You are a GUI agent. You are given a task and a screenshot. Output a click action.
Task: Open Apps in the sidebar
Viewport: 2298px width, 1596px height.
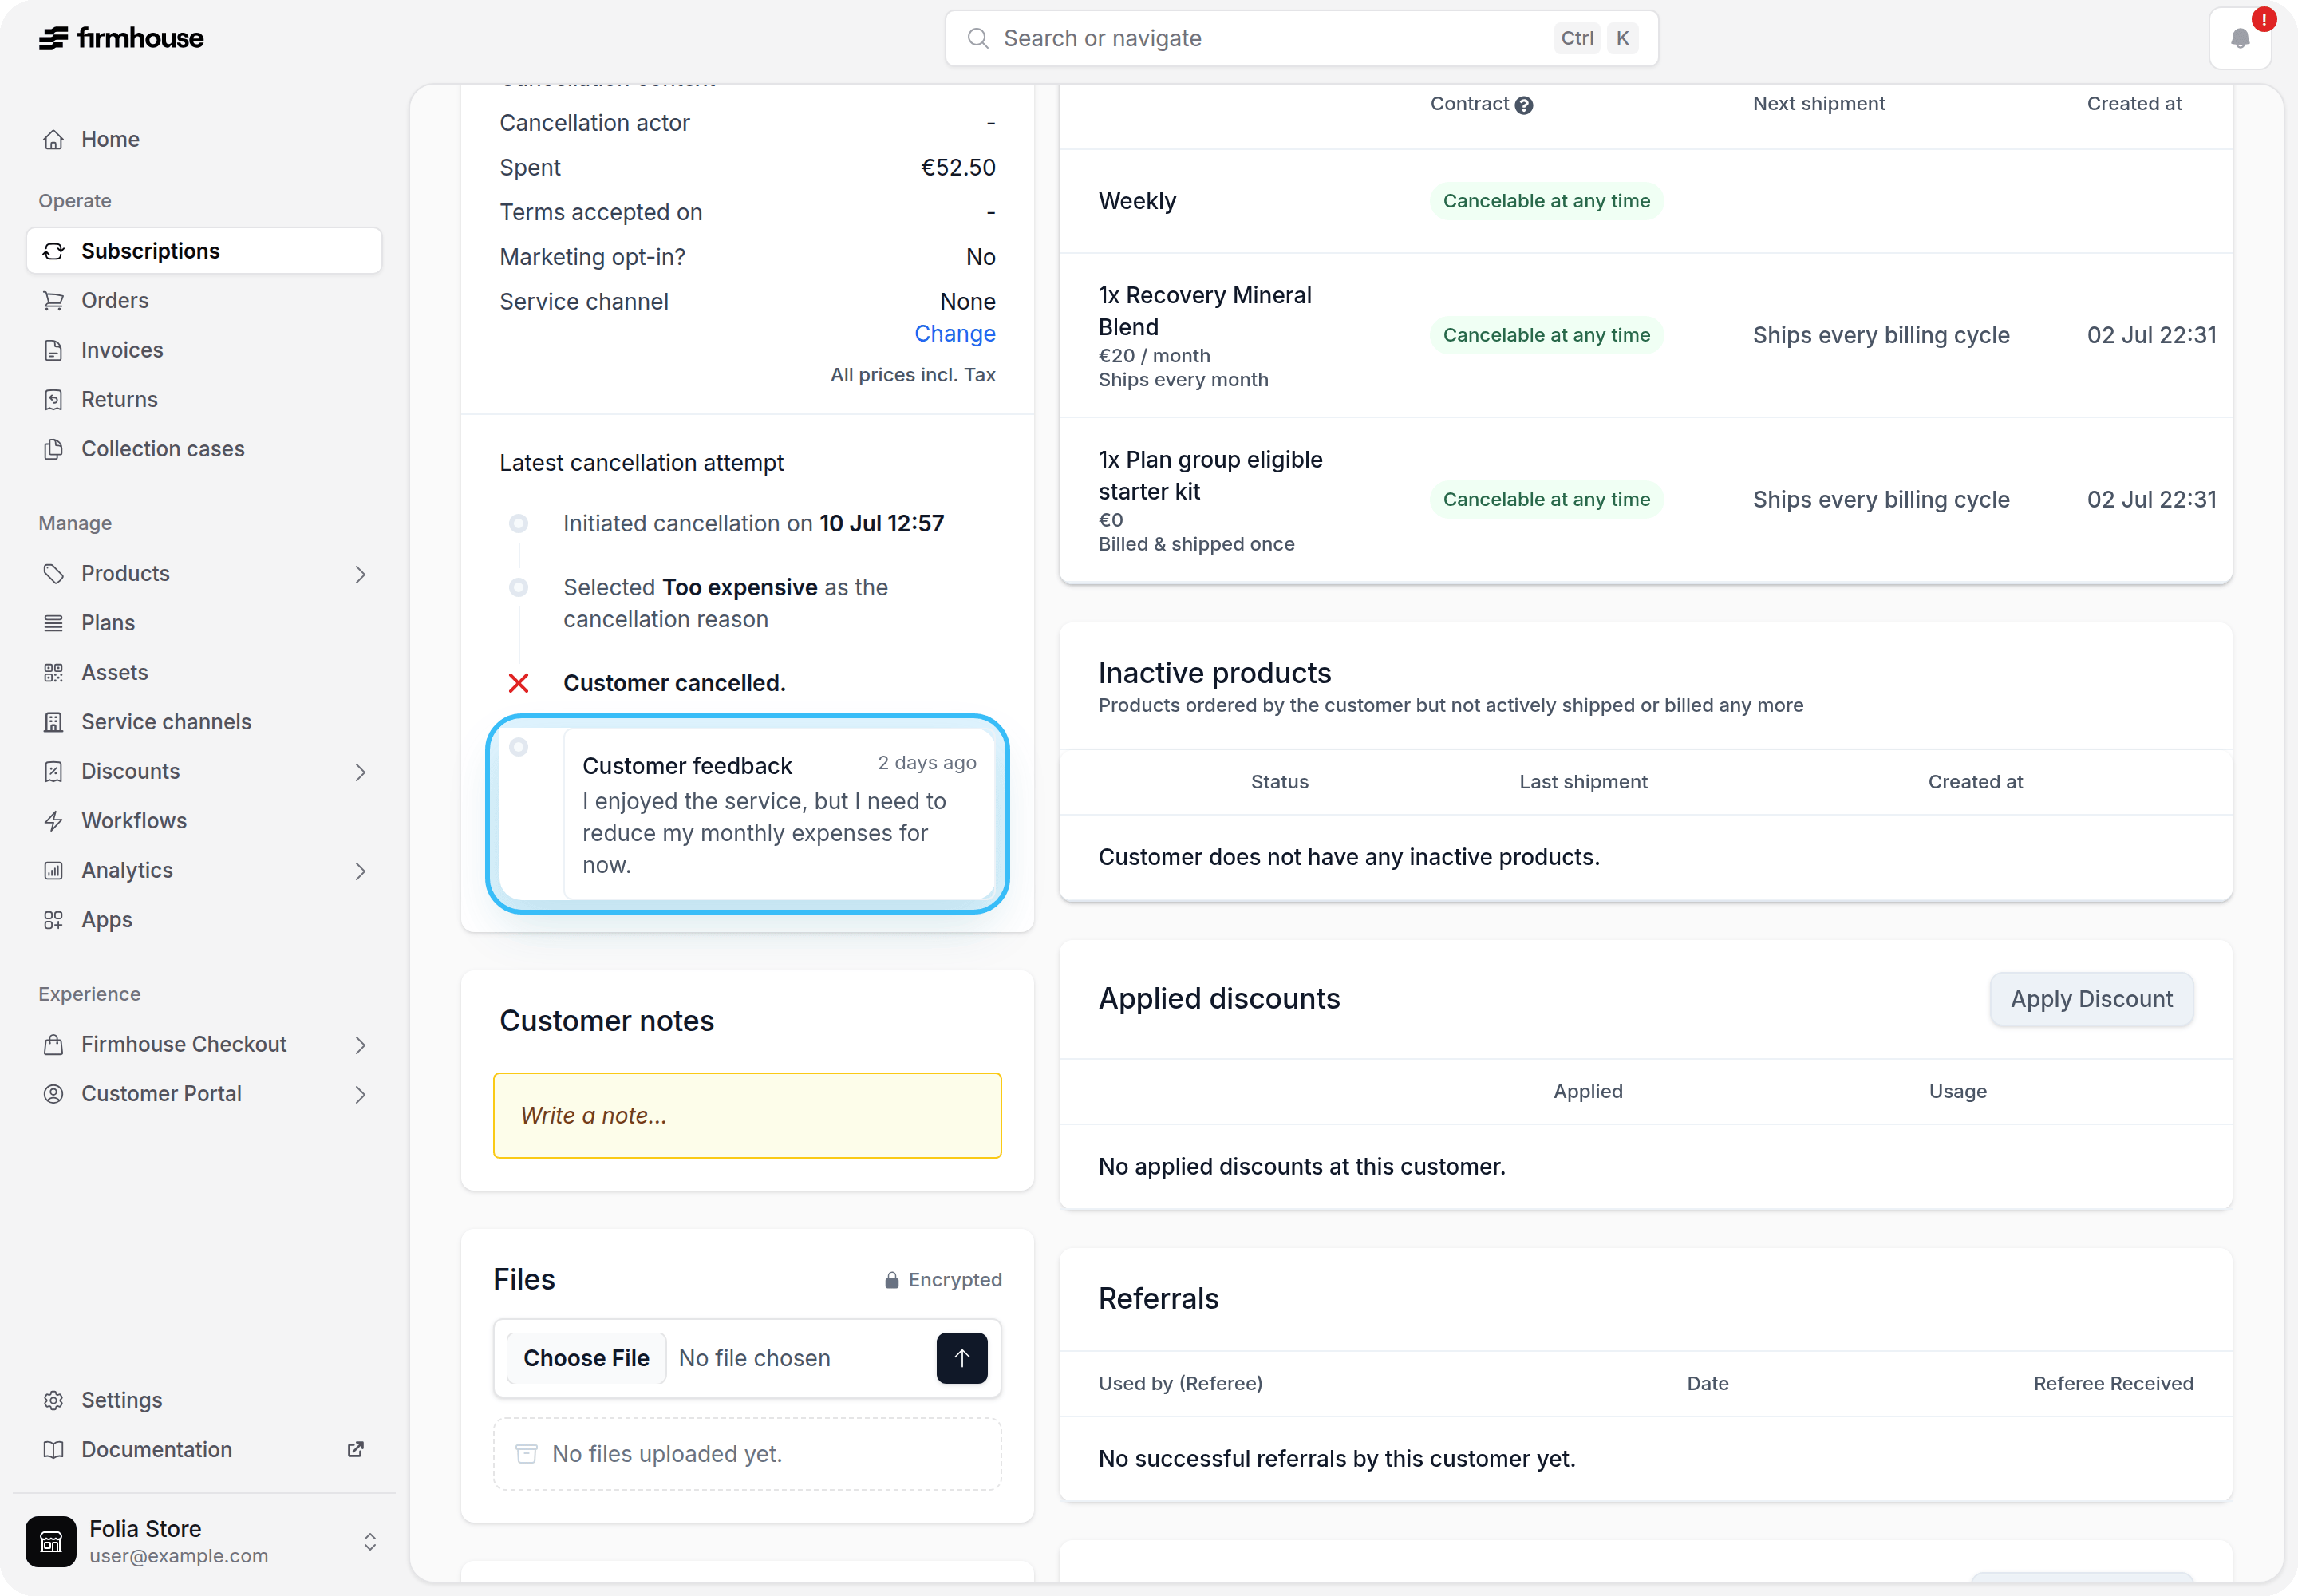point(204,920)
